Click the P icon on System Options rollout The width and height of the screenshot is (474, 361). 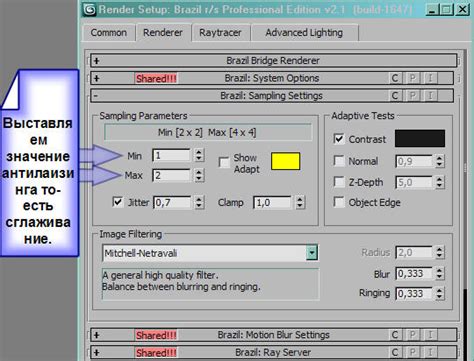coord(413,78)
